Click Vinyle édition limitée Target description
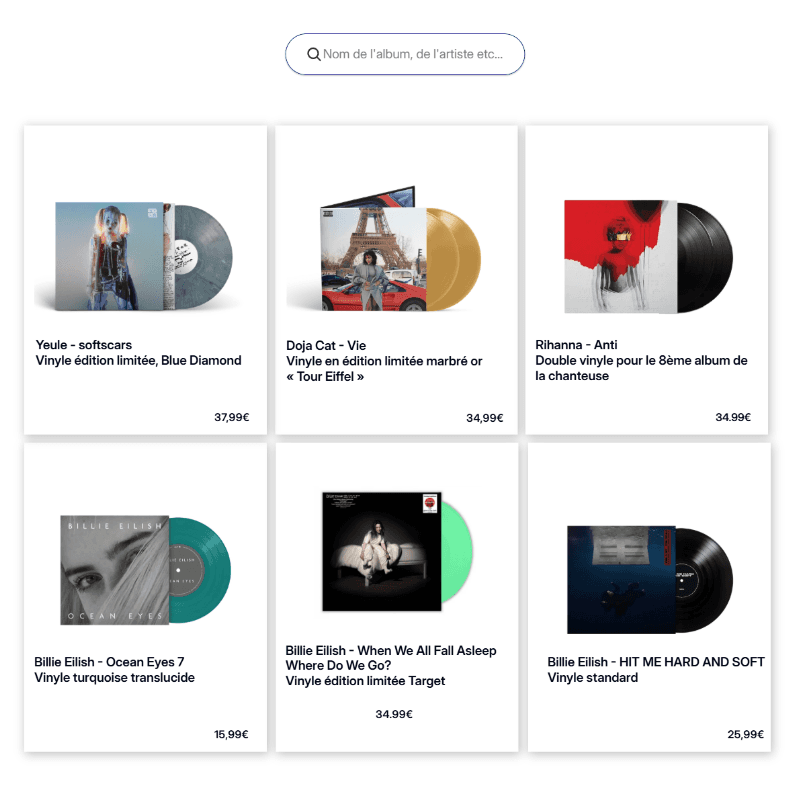 pos(366,681)
